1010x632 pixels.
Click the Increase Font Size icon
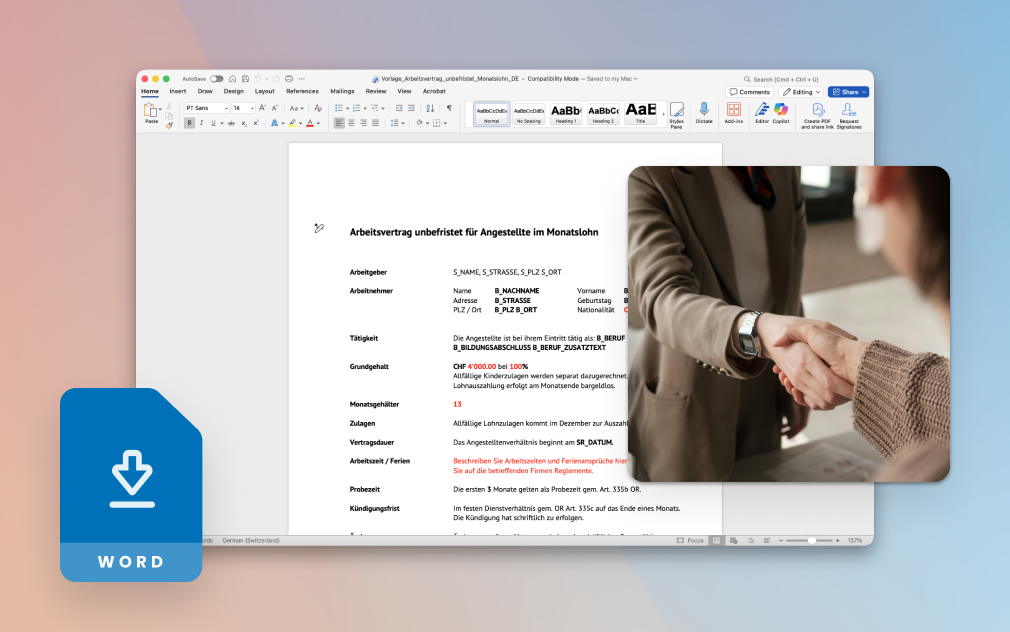(262, 108)
